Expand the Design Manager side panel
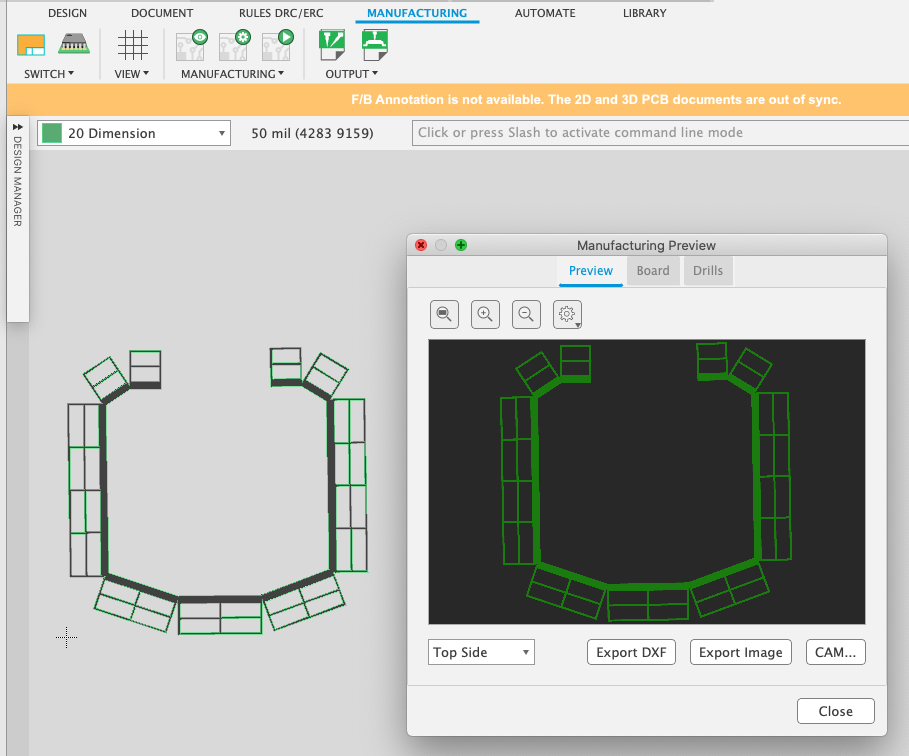The height and width of the screenshot is (756, 909). [17, 127]
